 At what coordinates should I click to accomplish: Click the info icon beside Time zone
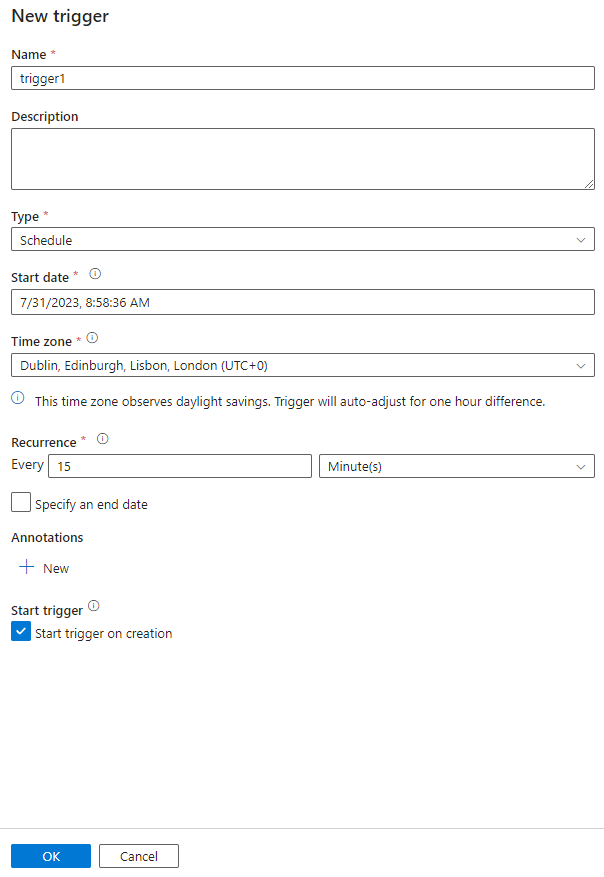pyautogui.click(x=92, y=339)
